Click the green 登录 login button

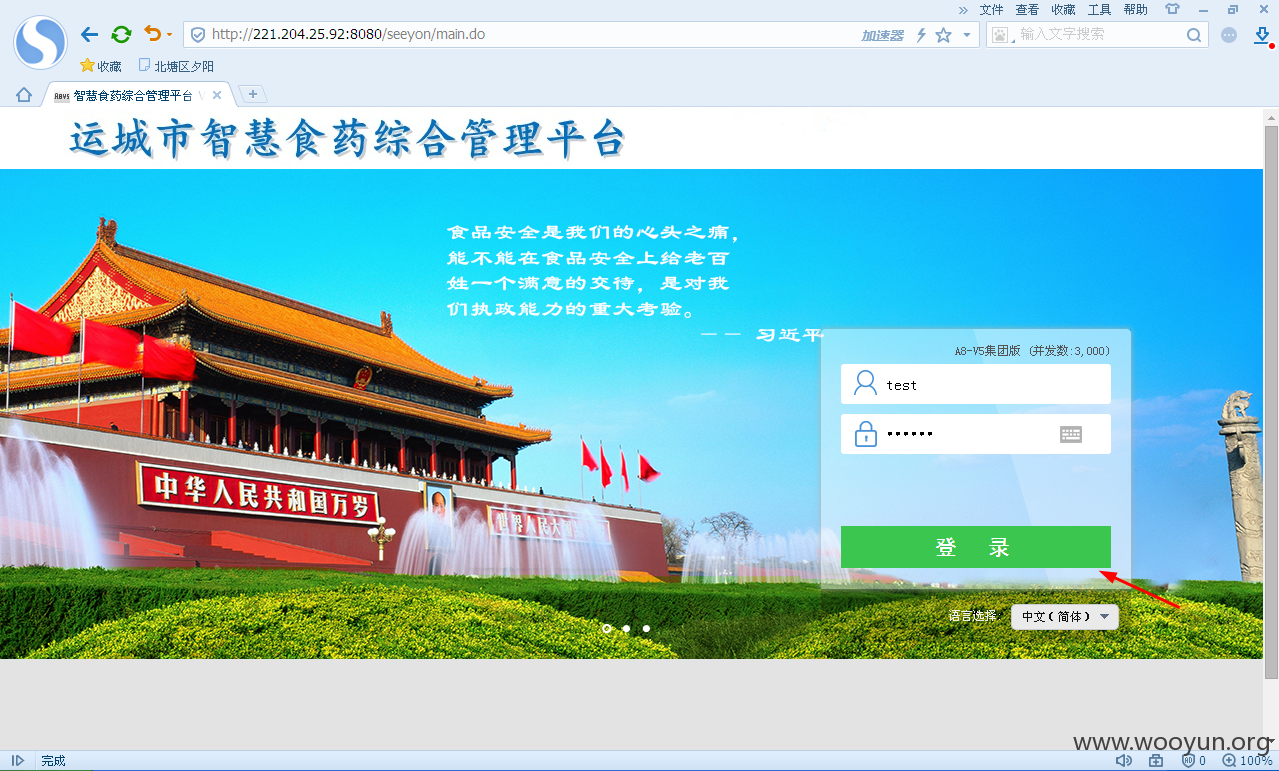click(x=975, y=547)
